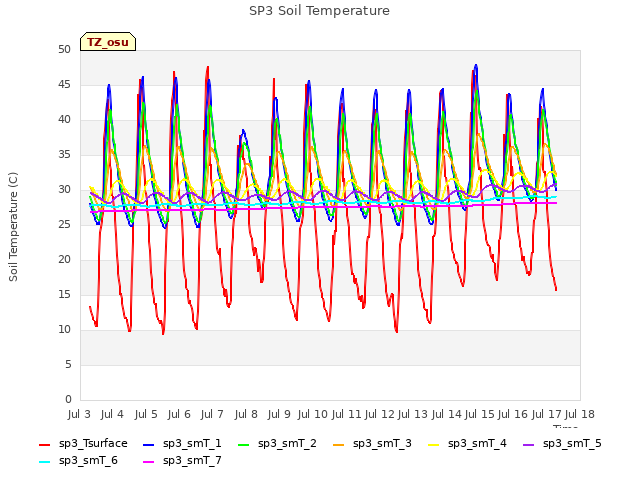Click the Jul 4 x-axis tick label

[x=112, y=414]
